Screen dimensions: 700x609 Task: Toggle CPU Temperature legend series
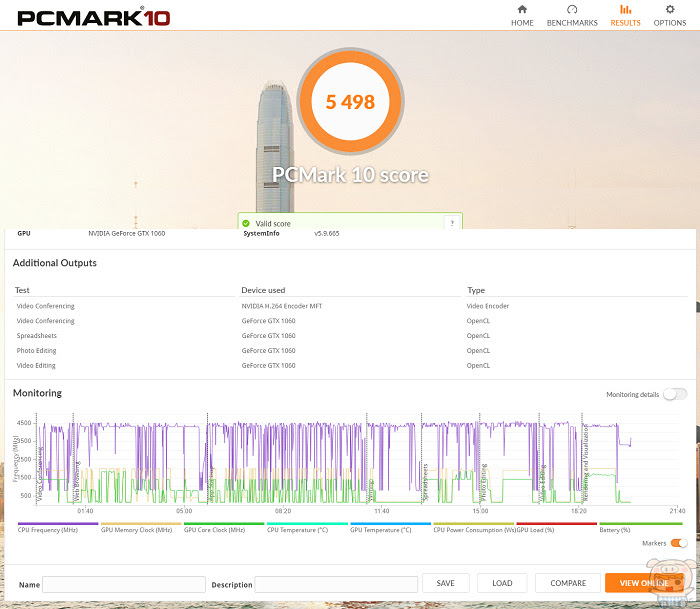coord(307,527)
